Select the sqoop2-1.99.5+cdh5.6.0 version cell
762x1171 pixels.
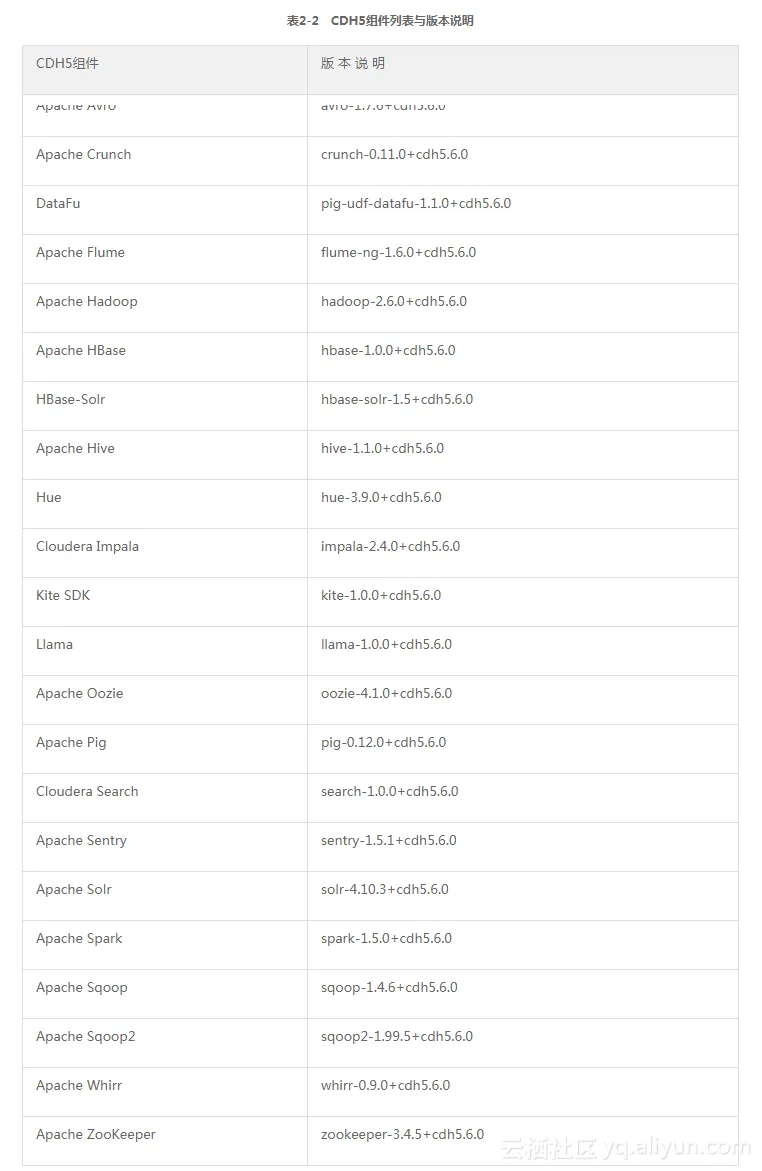[396, 1037]
